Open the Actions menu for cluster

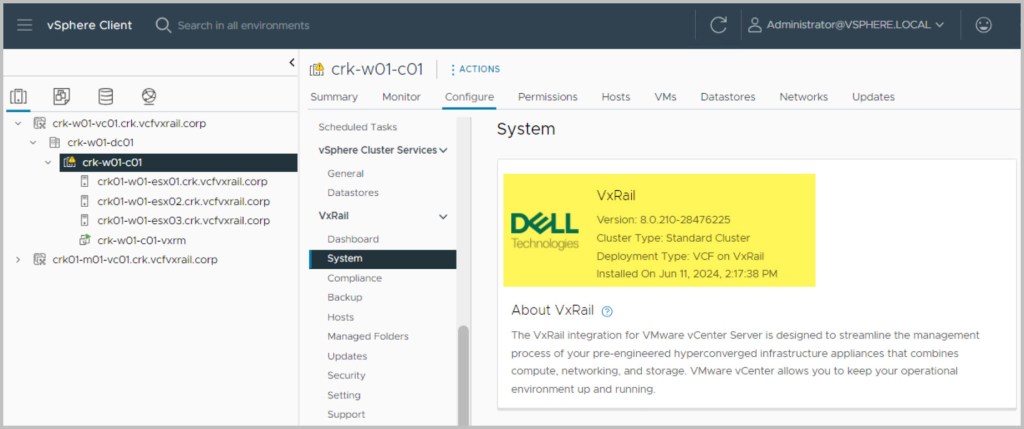(475, 69)
